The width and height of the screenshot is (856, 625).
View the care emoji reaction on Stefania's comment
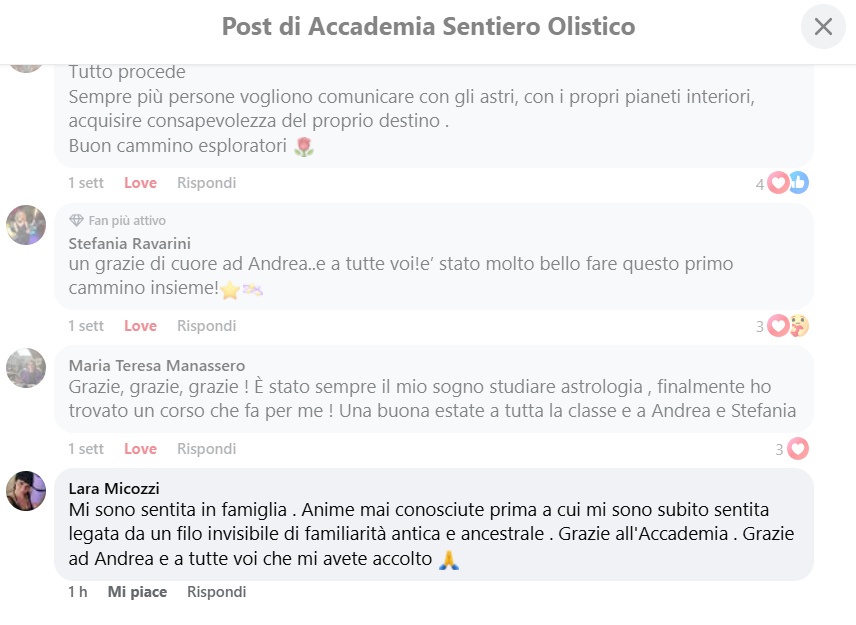[799, 326]
